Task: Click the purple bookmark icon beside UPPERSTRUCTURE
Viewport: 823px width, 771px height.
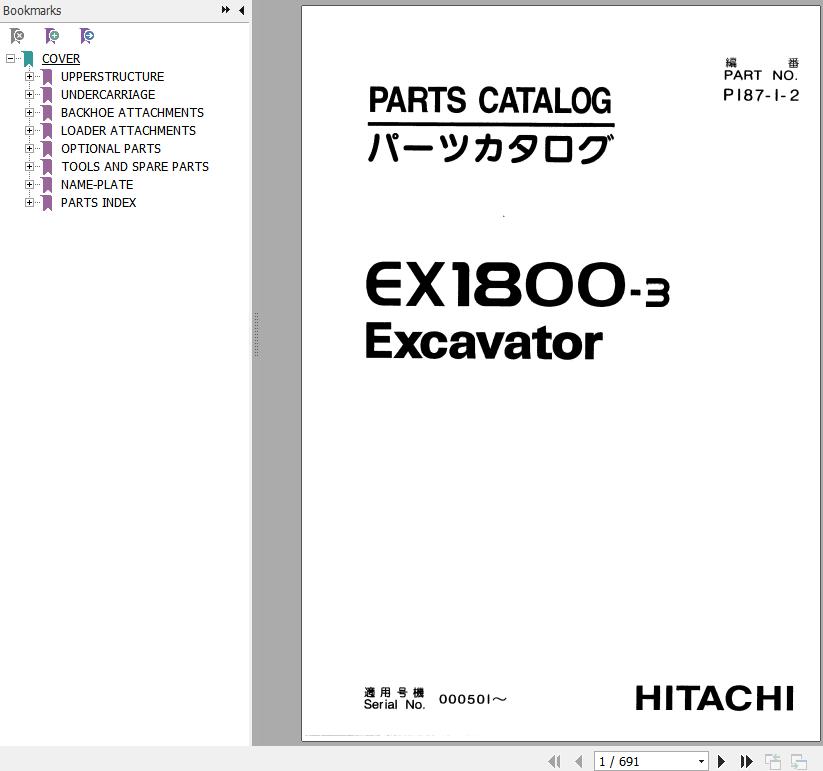Action: coord(47,77)
